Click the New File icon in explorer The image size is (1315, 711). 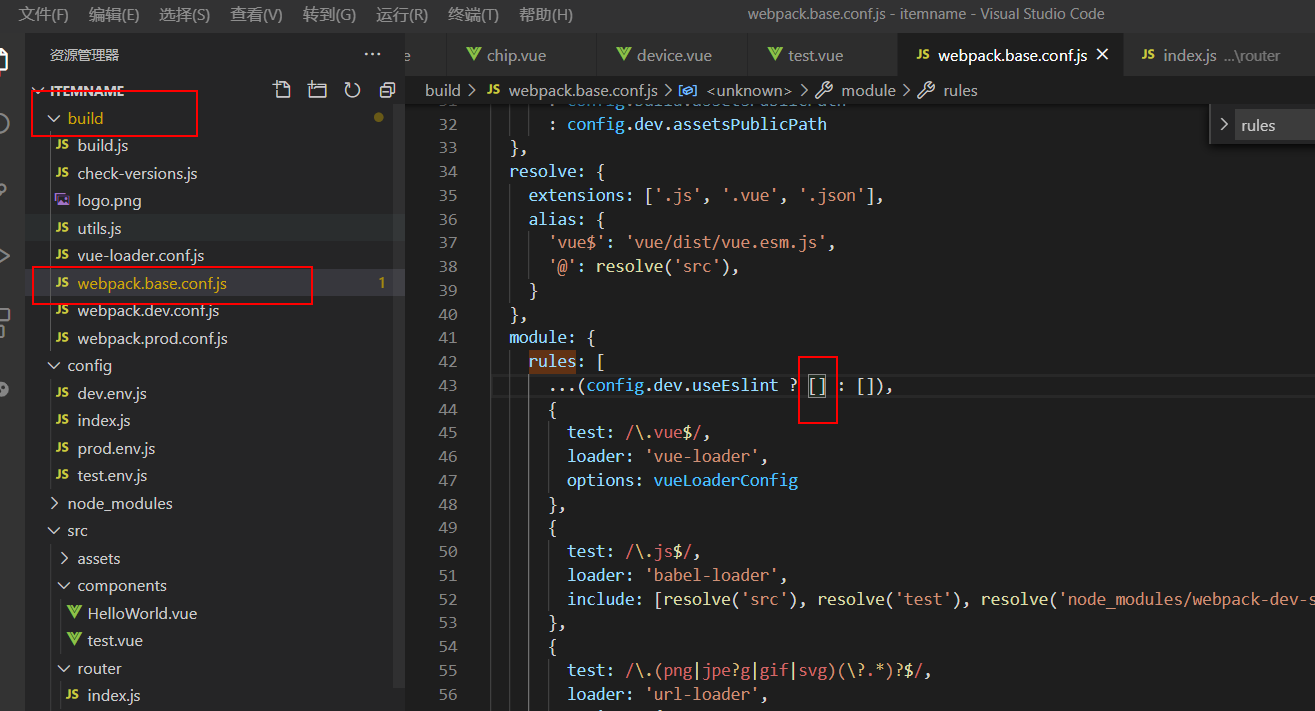coord(282,90)
